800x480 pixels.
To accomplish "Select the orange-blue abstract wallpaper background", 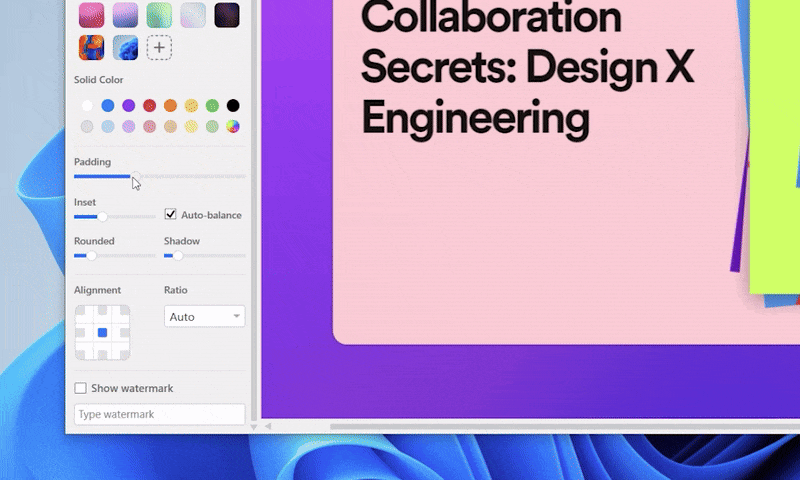I will pos(92,47).
